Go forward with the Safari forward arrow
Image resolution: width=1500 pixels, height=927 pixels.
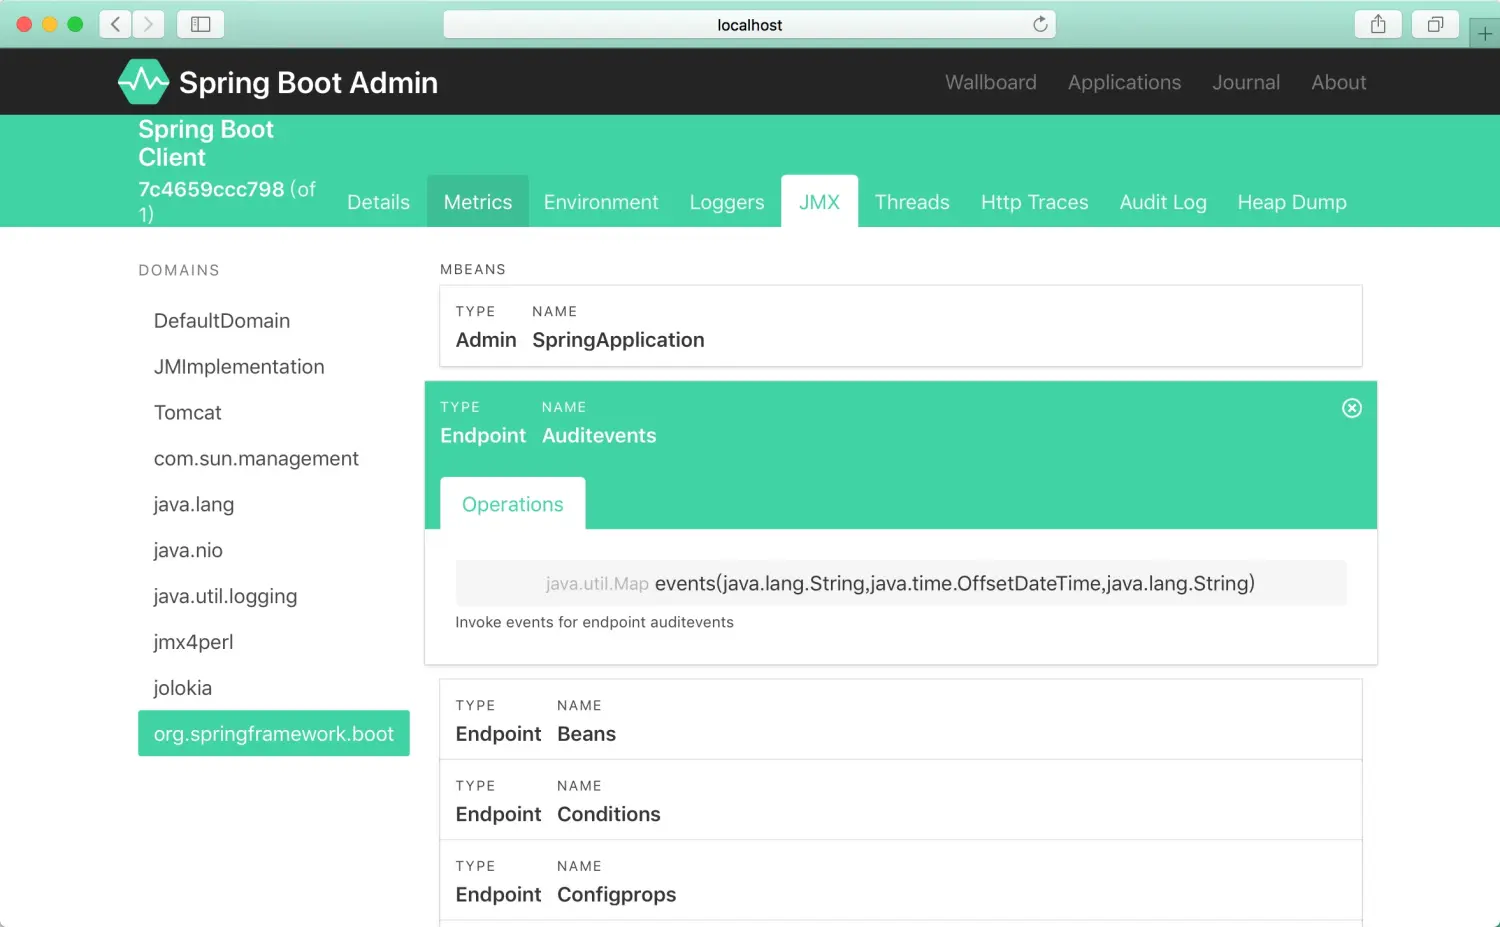point(148,24)
